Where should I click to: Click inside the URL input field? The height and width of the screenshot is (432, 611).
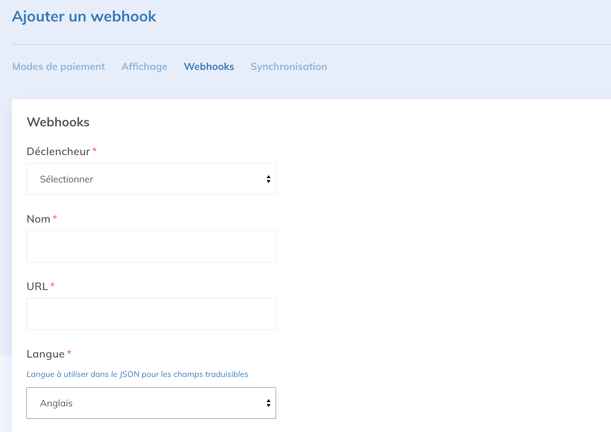[x=150, y=314]
